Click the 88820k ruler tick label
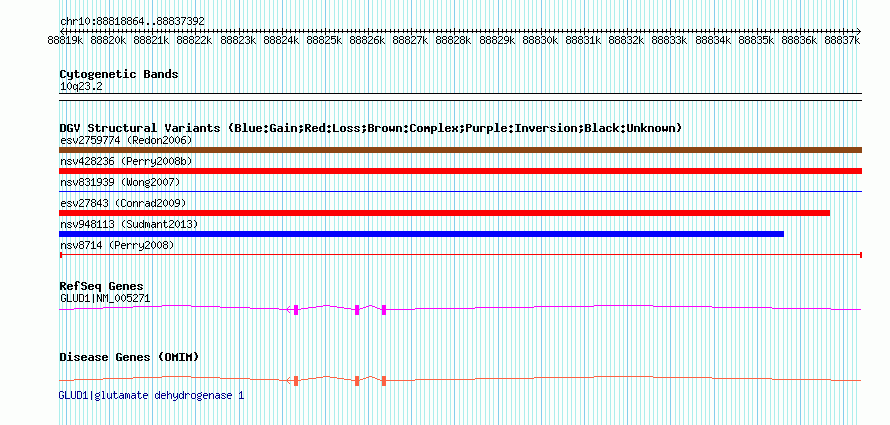The image size is (890, 425). click(x=108, y=40)
